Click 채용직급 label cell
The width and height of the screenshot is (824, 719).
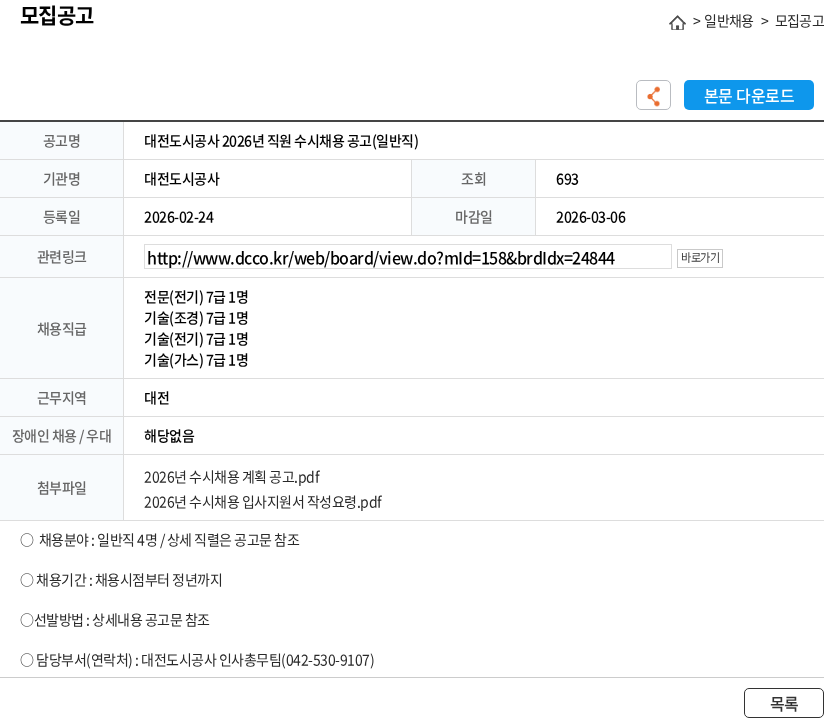coord(61,328)
